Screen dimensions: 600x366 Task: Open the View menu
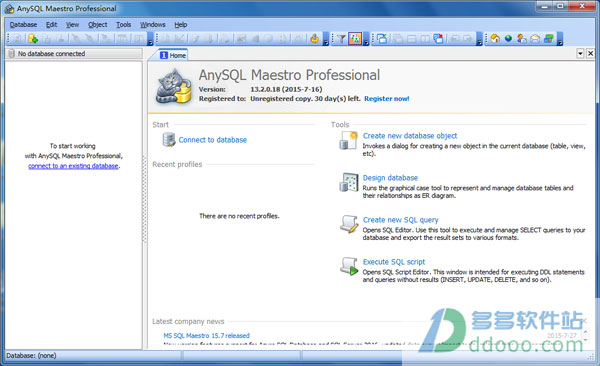coord(72,25)
